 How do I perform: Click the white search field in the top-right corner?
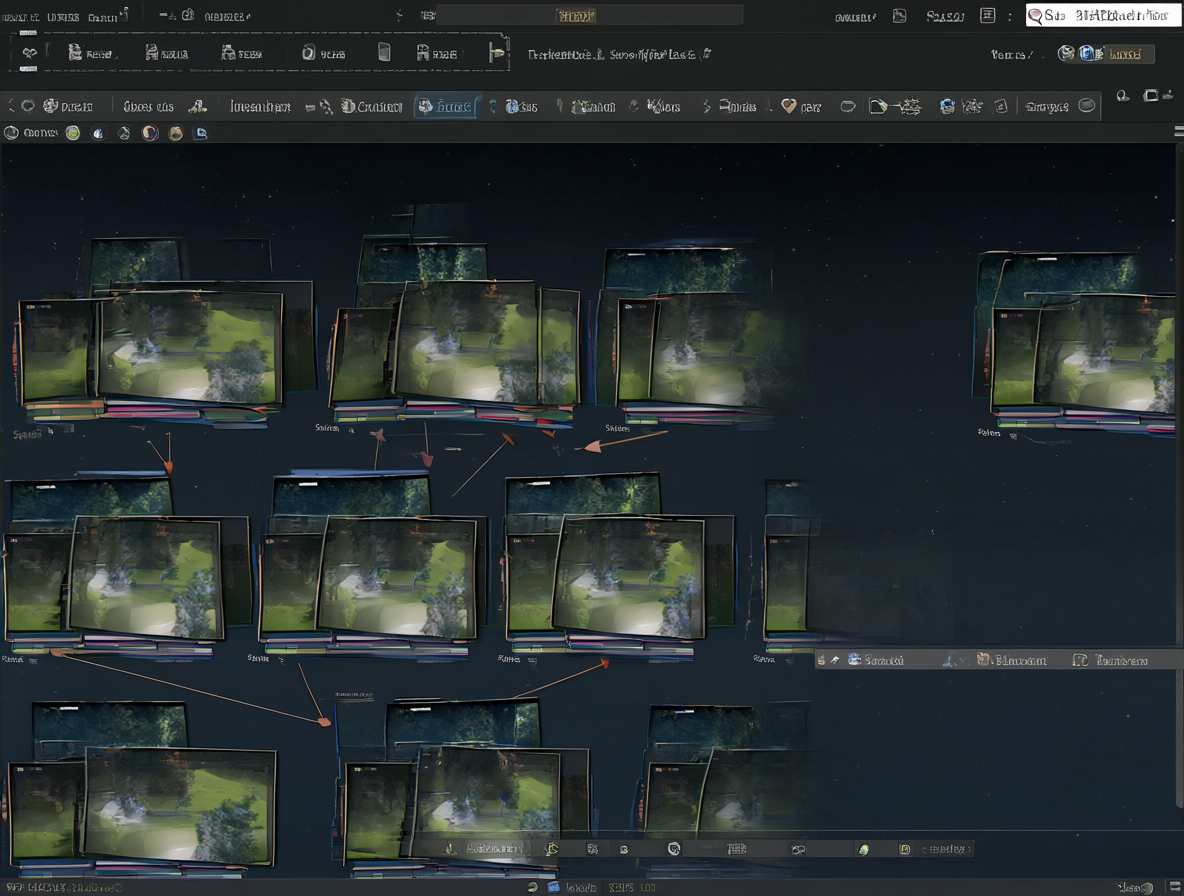point(1102,15)
